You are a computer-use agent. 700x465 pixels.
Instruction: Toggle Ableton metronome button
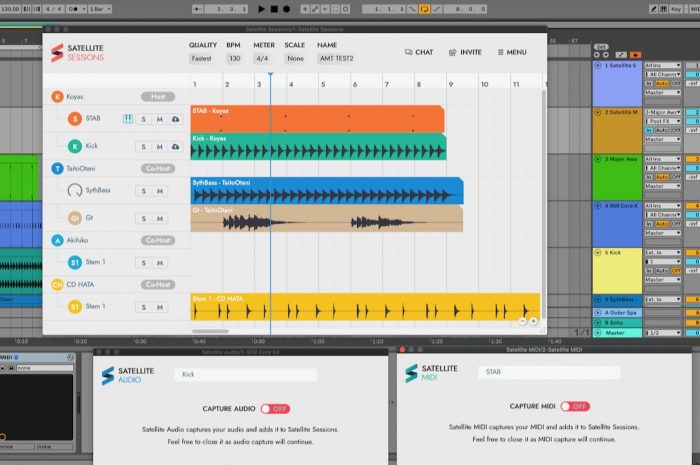(73, 9)
